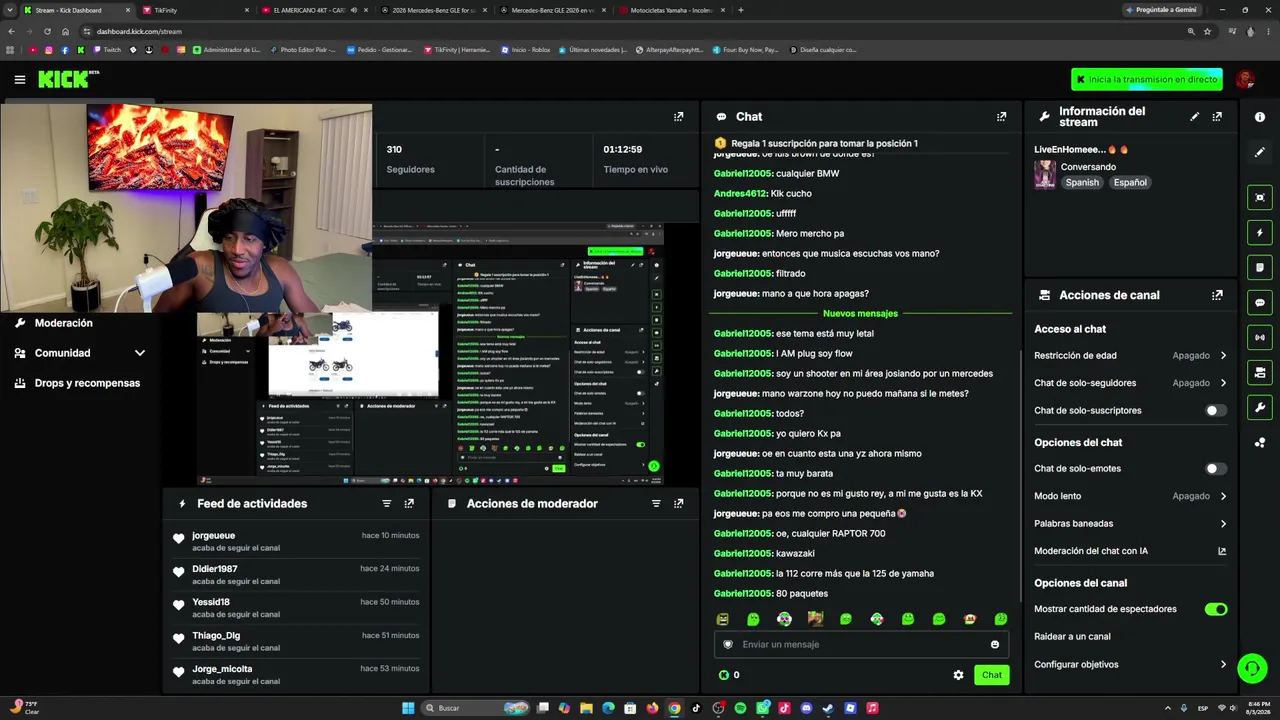Open Spotify from the taskbar
Image resolution: width=1280 pixels, height=720 pixels.
point(740,708)
